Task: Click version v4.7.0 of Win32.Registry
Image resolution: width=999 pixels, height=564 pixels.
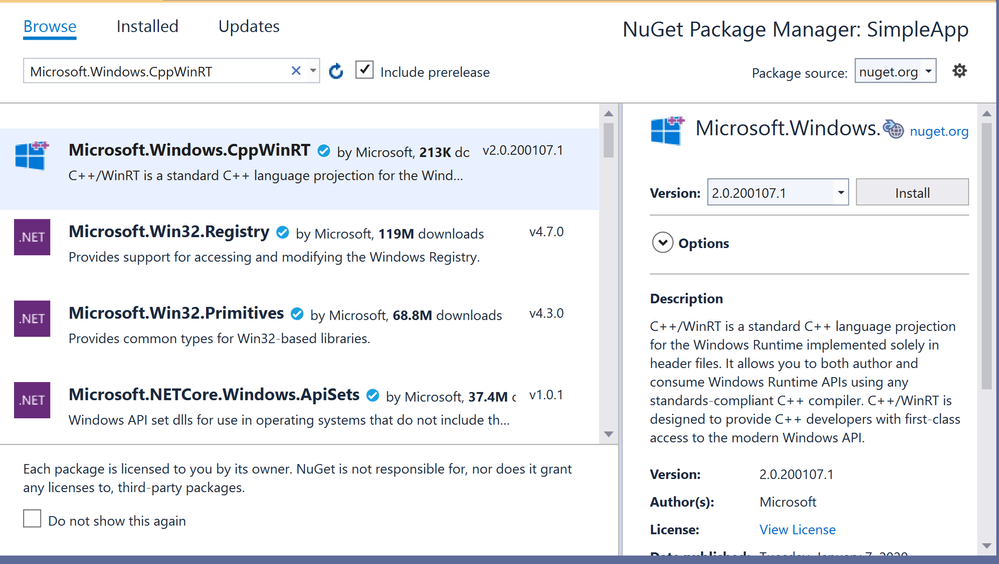Action: tap(546, 232)
